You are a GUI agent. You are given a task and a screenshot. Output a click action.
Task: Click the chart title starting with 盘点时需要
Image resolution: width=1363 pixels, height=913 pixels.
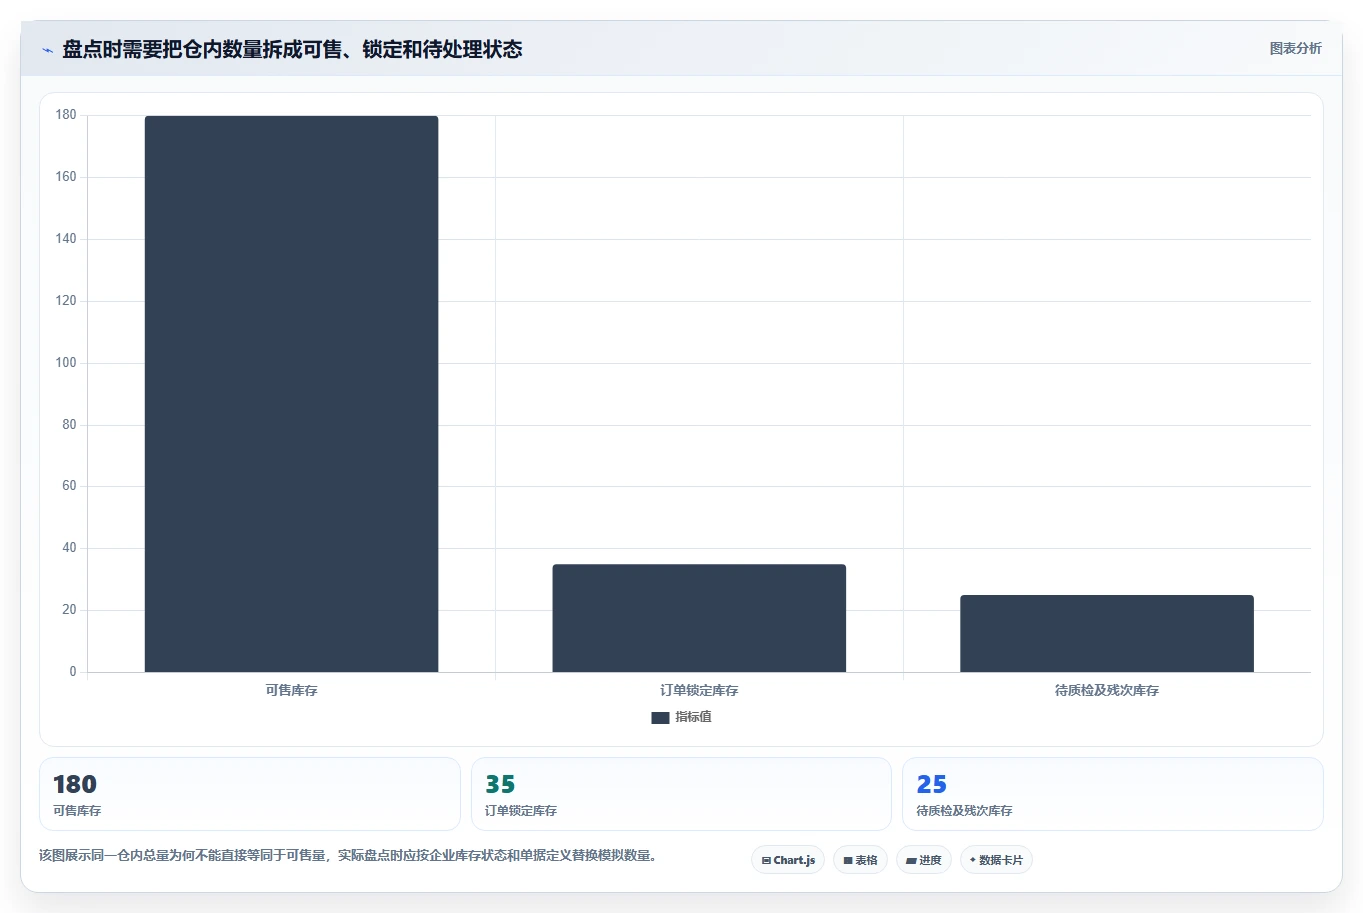292,49
